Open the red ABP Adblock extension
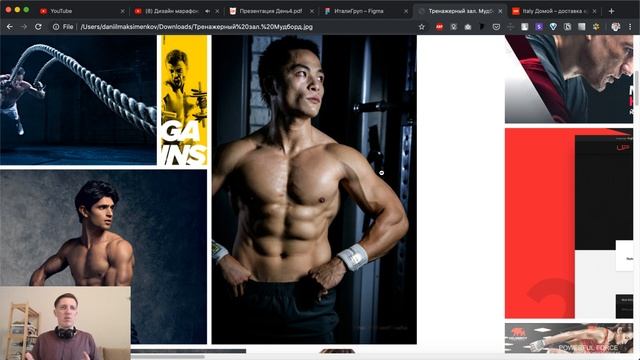640x360 pixels. point(439,27)
